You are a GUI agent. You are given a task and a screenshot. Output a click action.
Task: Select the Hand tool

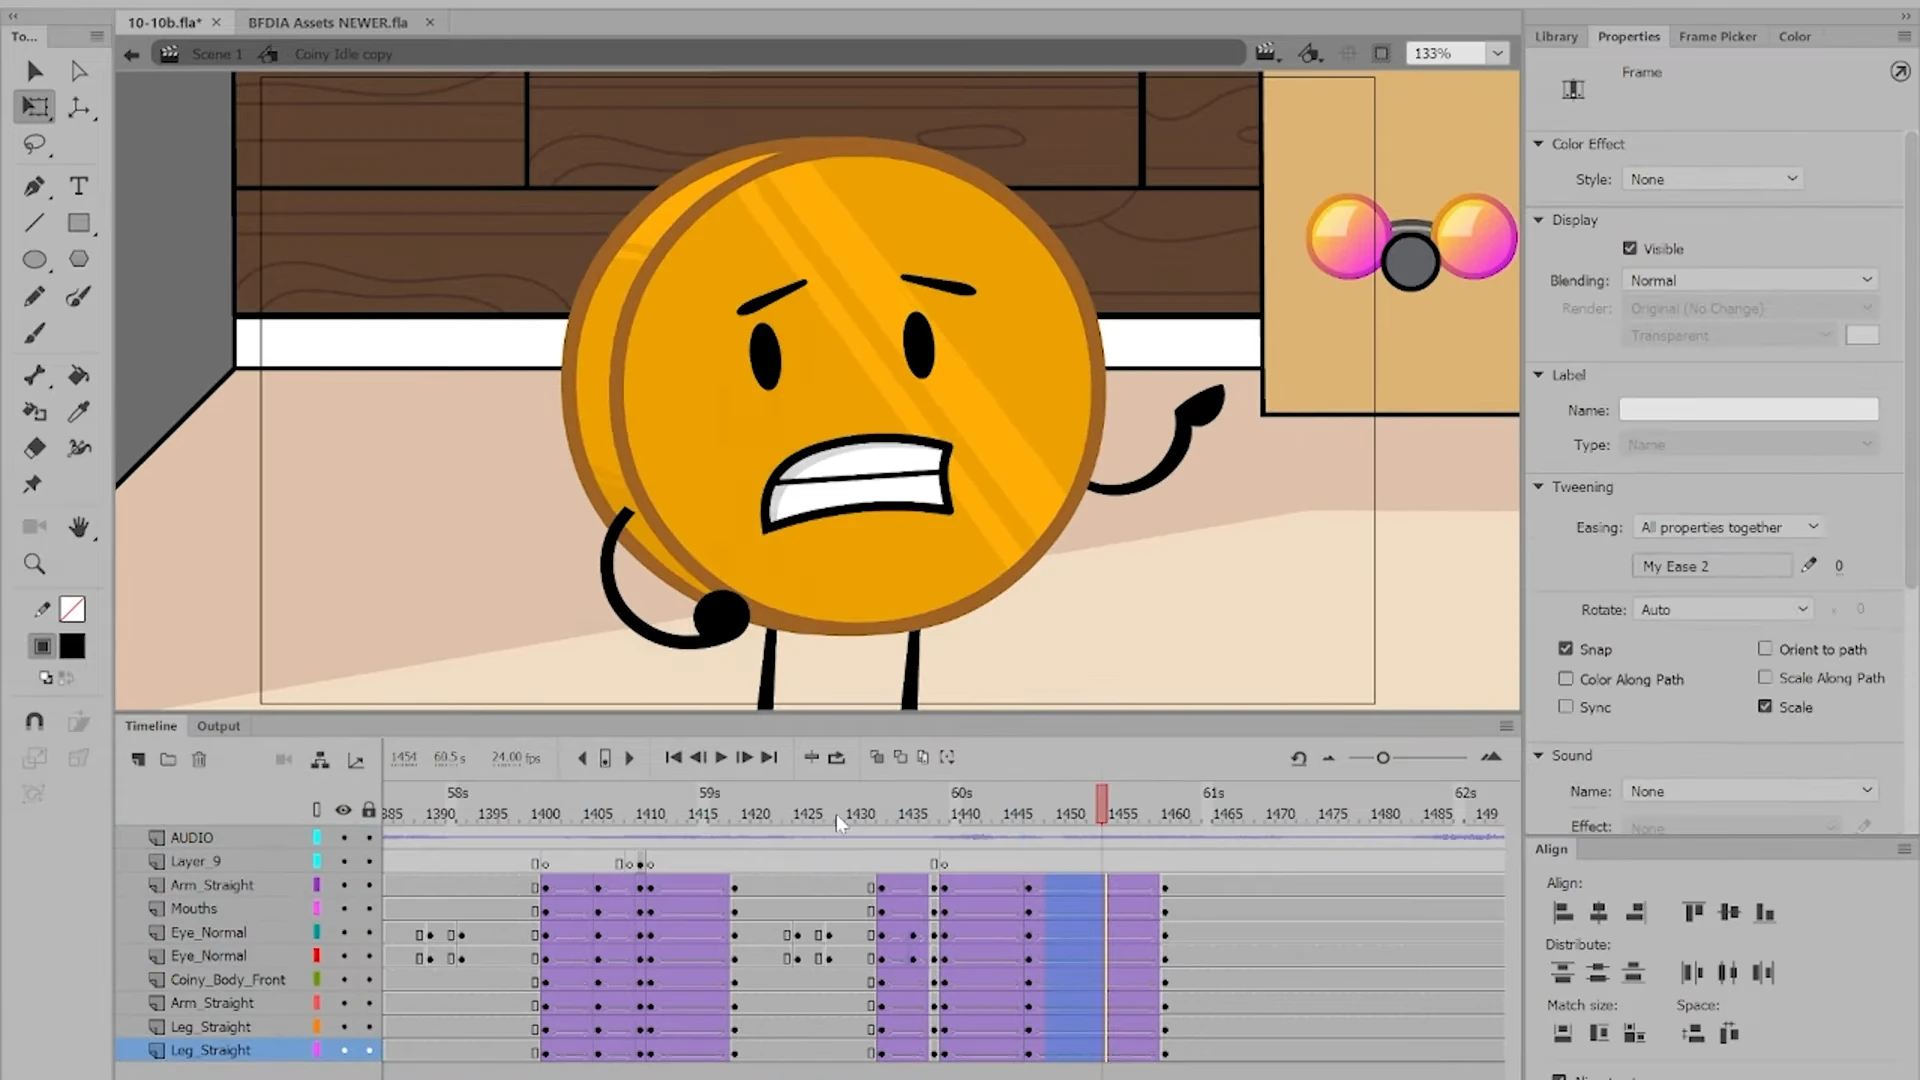[x=78, y=527]
